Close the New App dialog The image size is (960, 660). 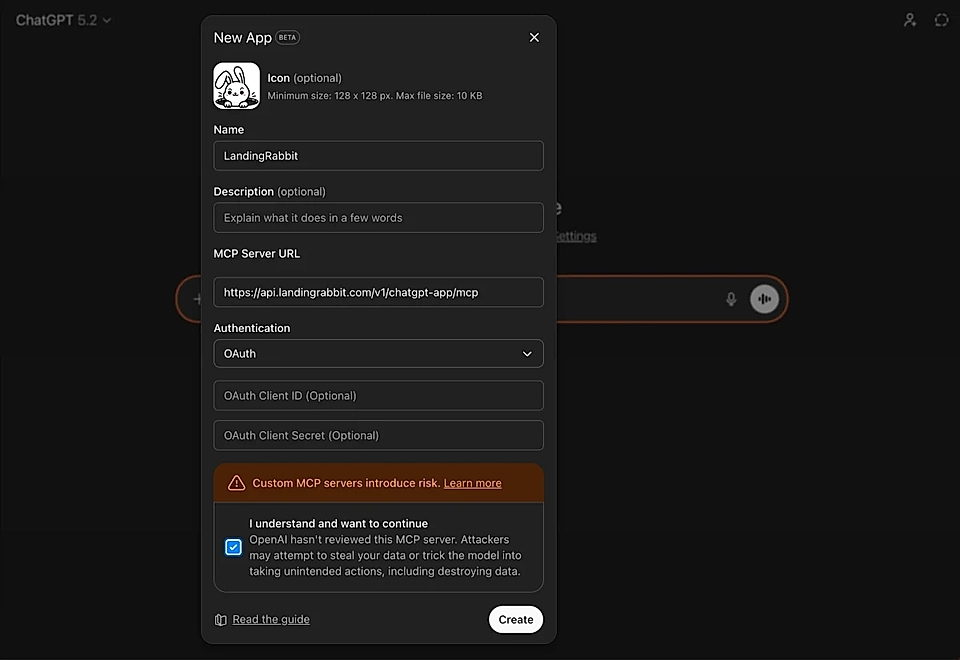[x=534, y=37]
